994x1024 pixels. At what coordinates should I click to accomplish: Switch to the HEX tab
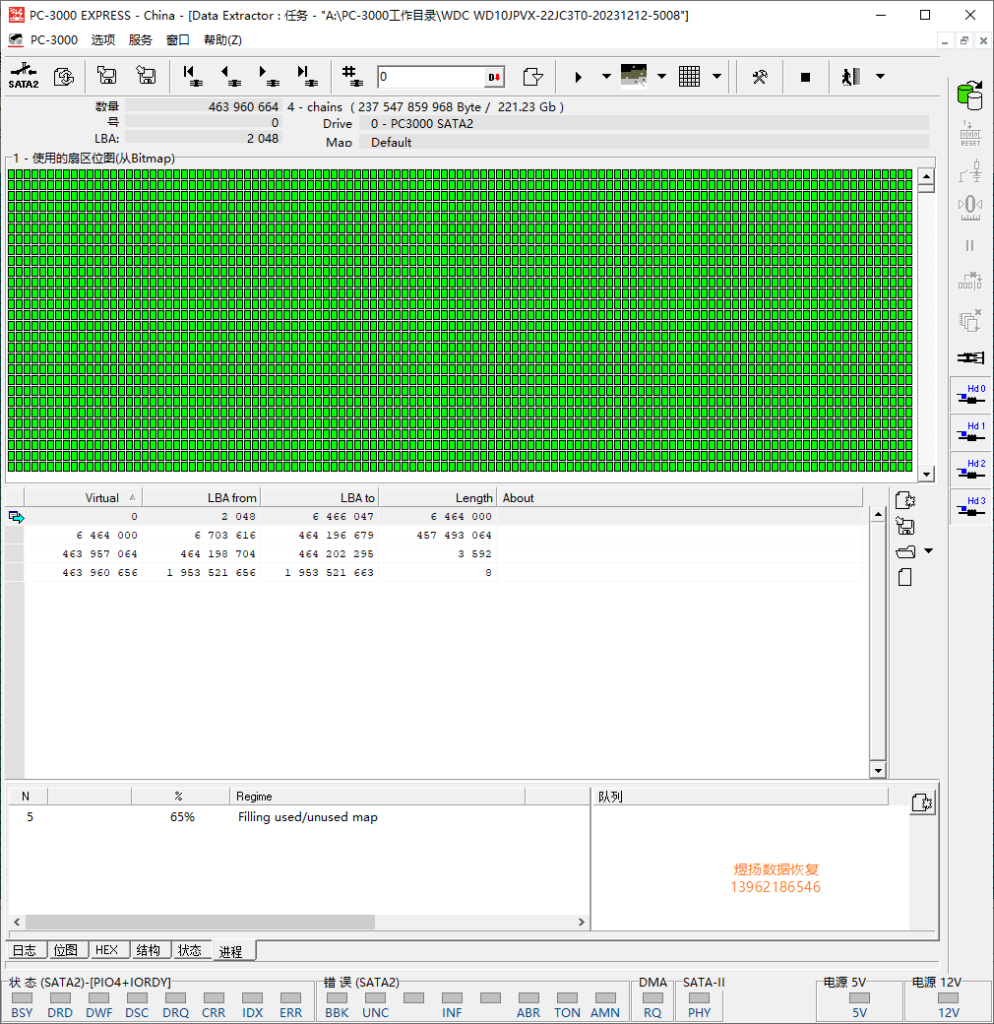tap(106, 950)
